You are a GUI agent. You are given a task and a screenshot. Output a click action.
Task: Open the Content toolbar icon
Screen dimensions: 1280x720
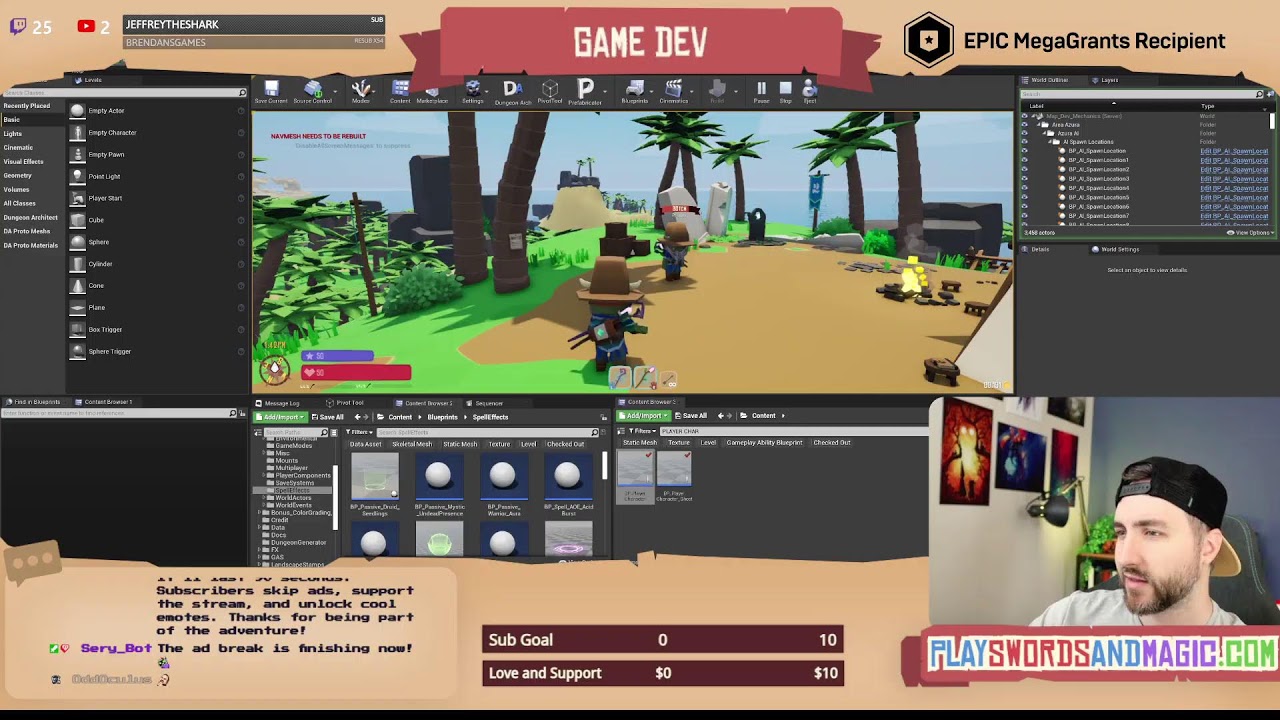click(x=400, y=92)
